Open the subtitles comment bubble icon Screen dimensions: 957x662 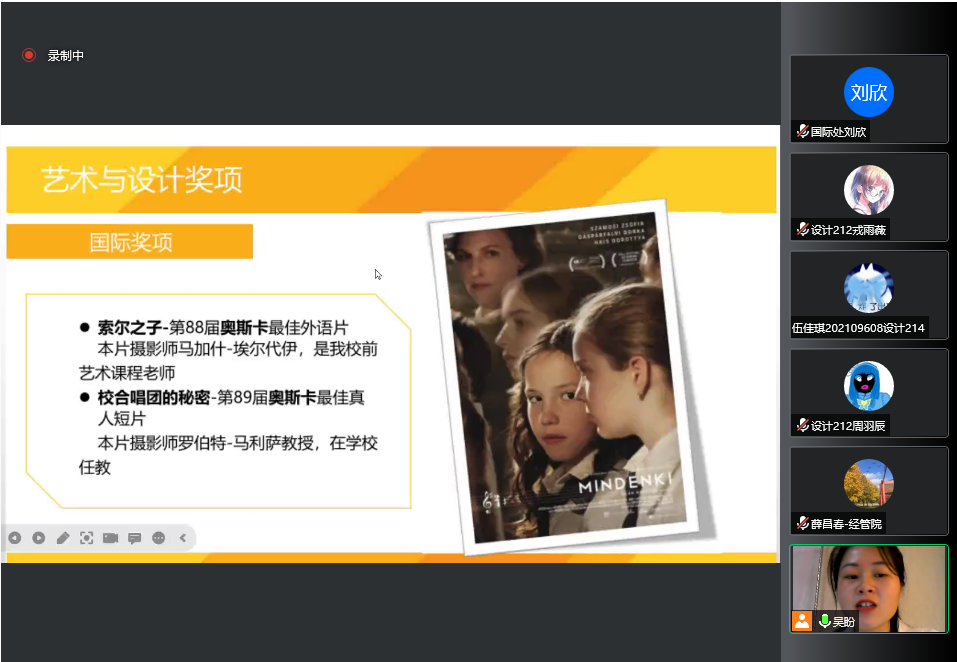coord(134,538)
